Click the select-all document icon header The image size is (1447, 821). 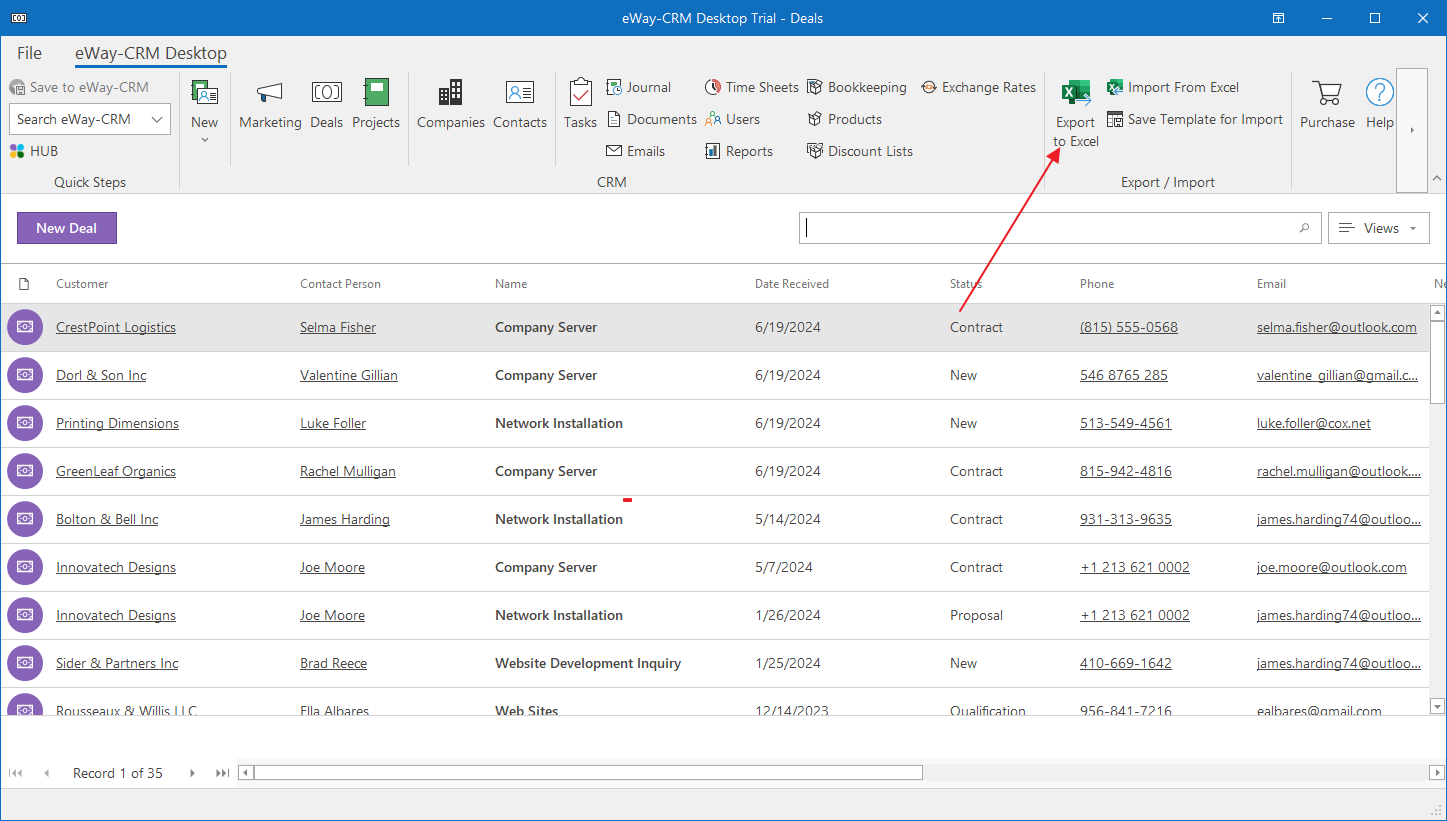point(25,284)
